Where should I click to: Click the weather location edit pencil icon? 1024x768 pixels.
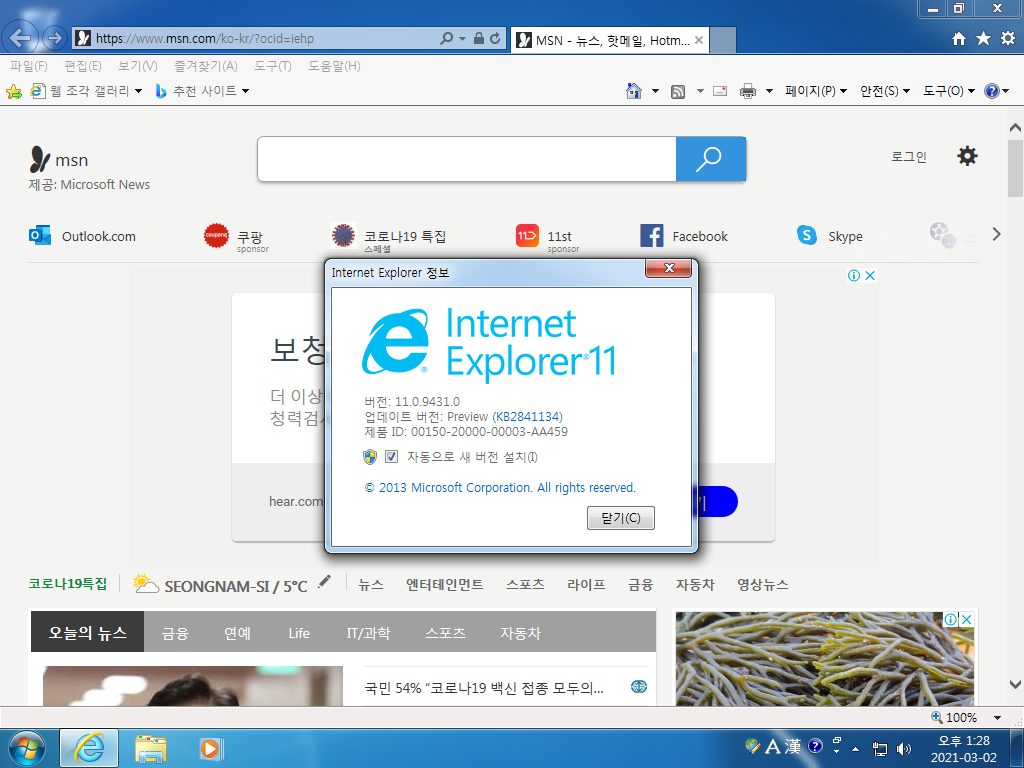pos(324,581)
